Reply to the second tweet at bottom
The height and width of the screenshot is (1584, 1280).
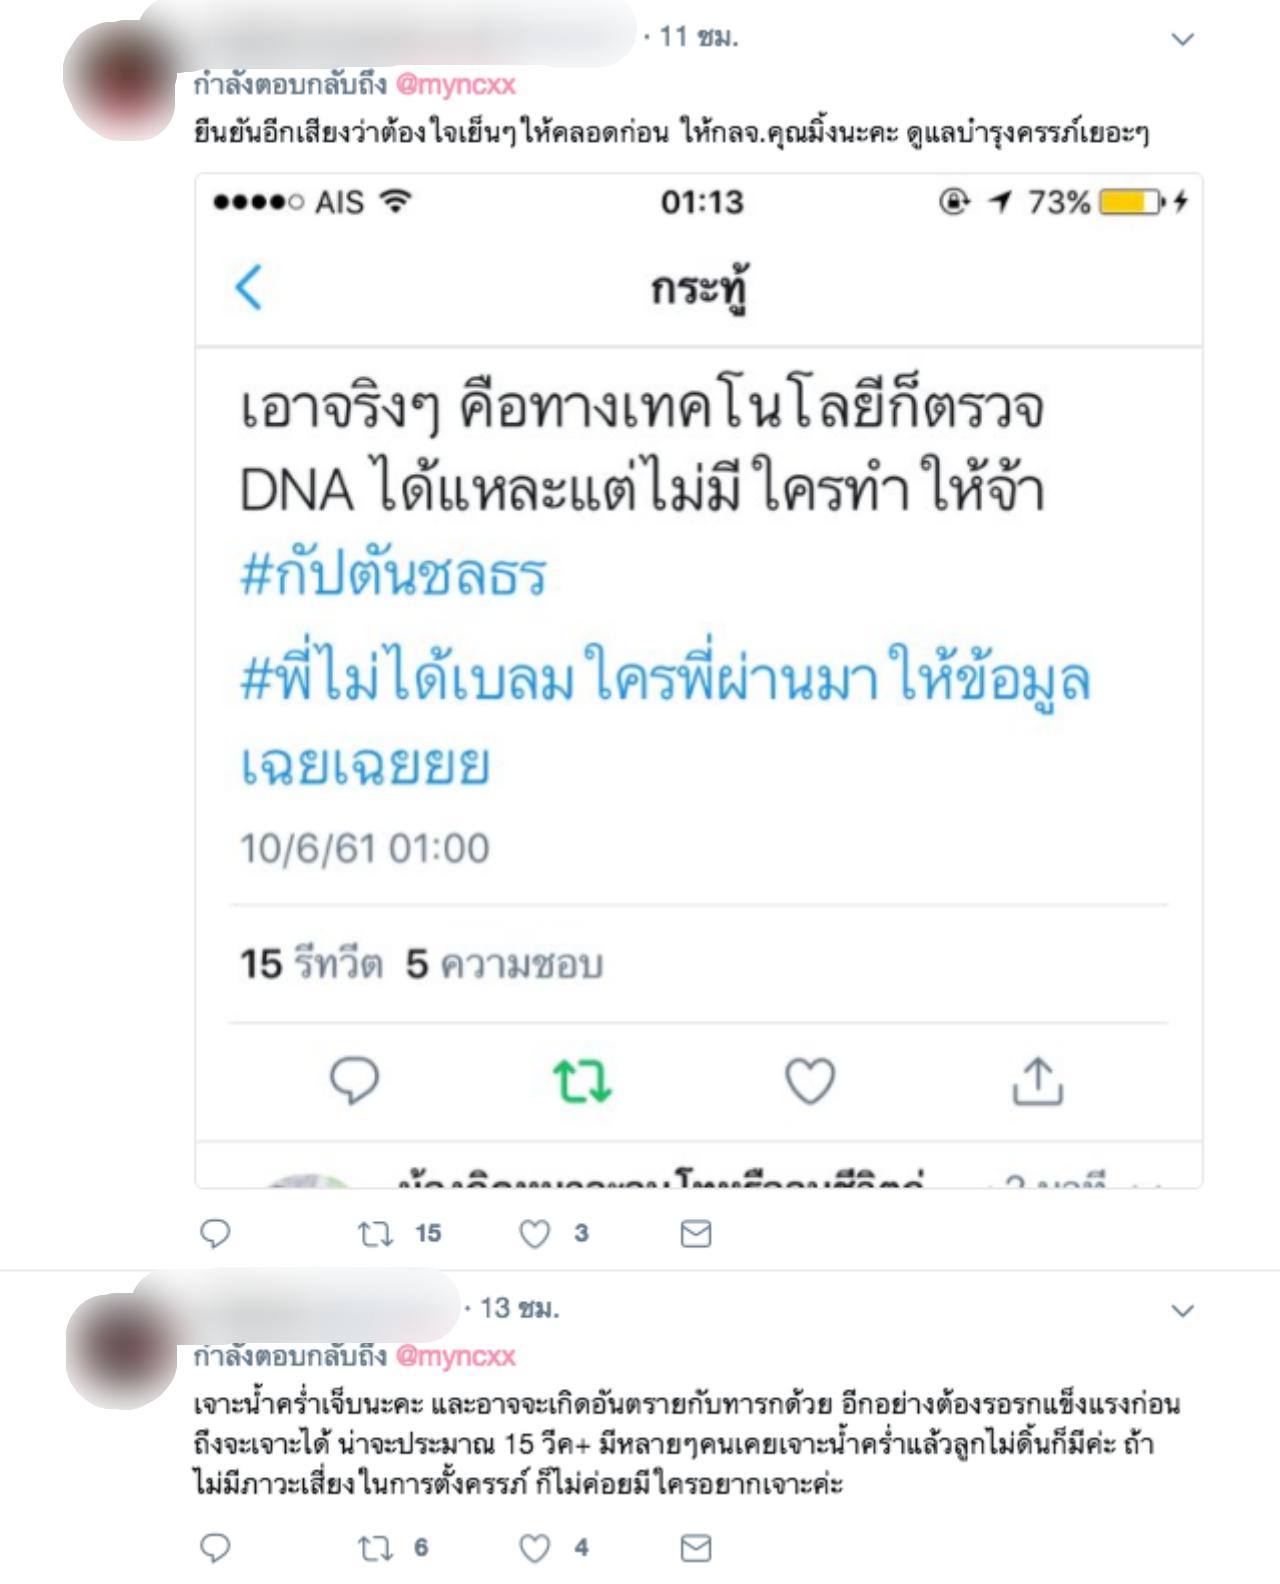pos(215,1548)
